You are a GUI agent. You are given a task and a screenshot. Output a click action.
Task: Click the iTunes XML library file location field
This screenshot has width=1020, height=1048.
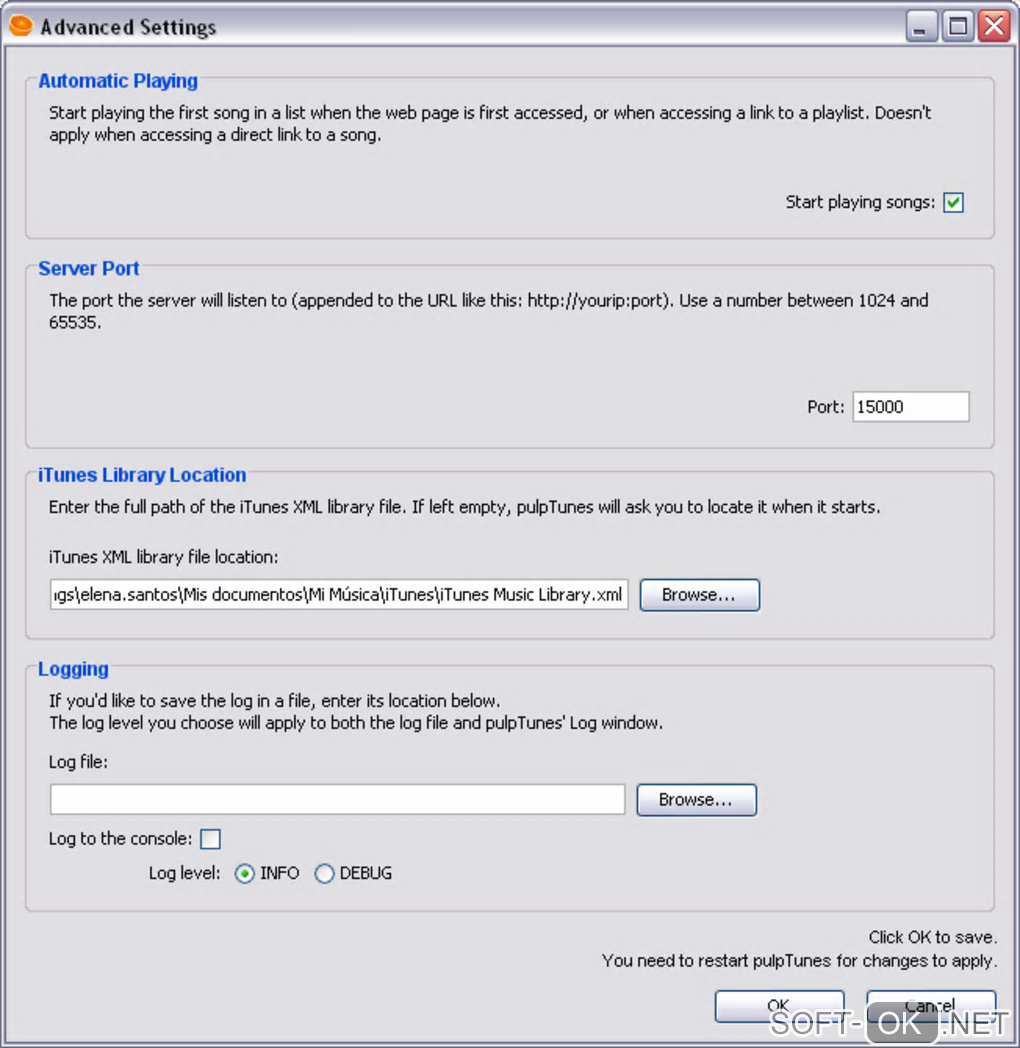[x=339, y=594]
